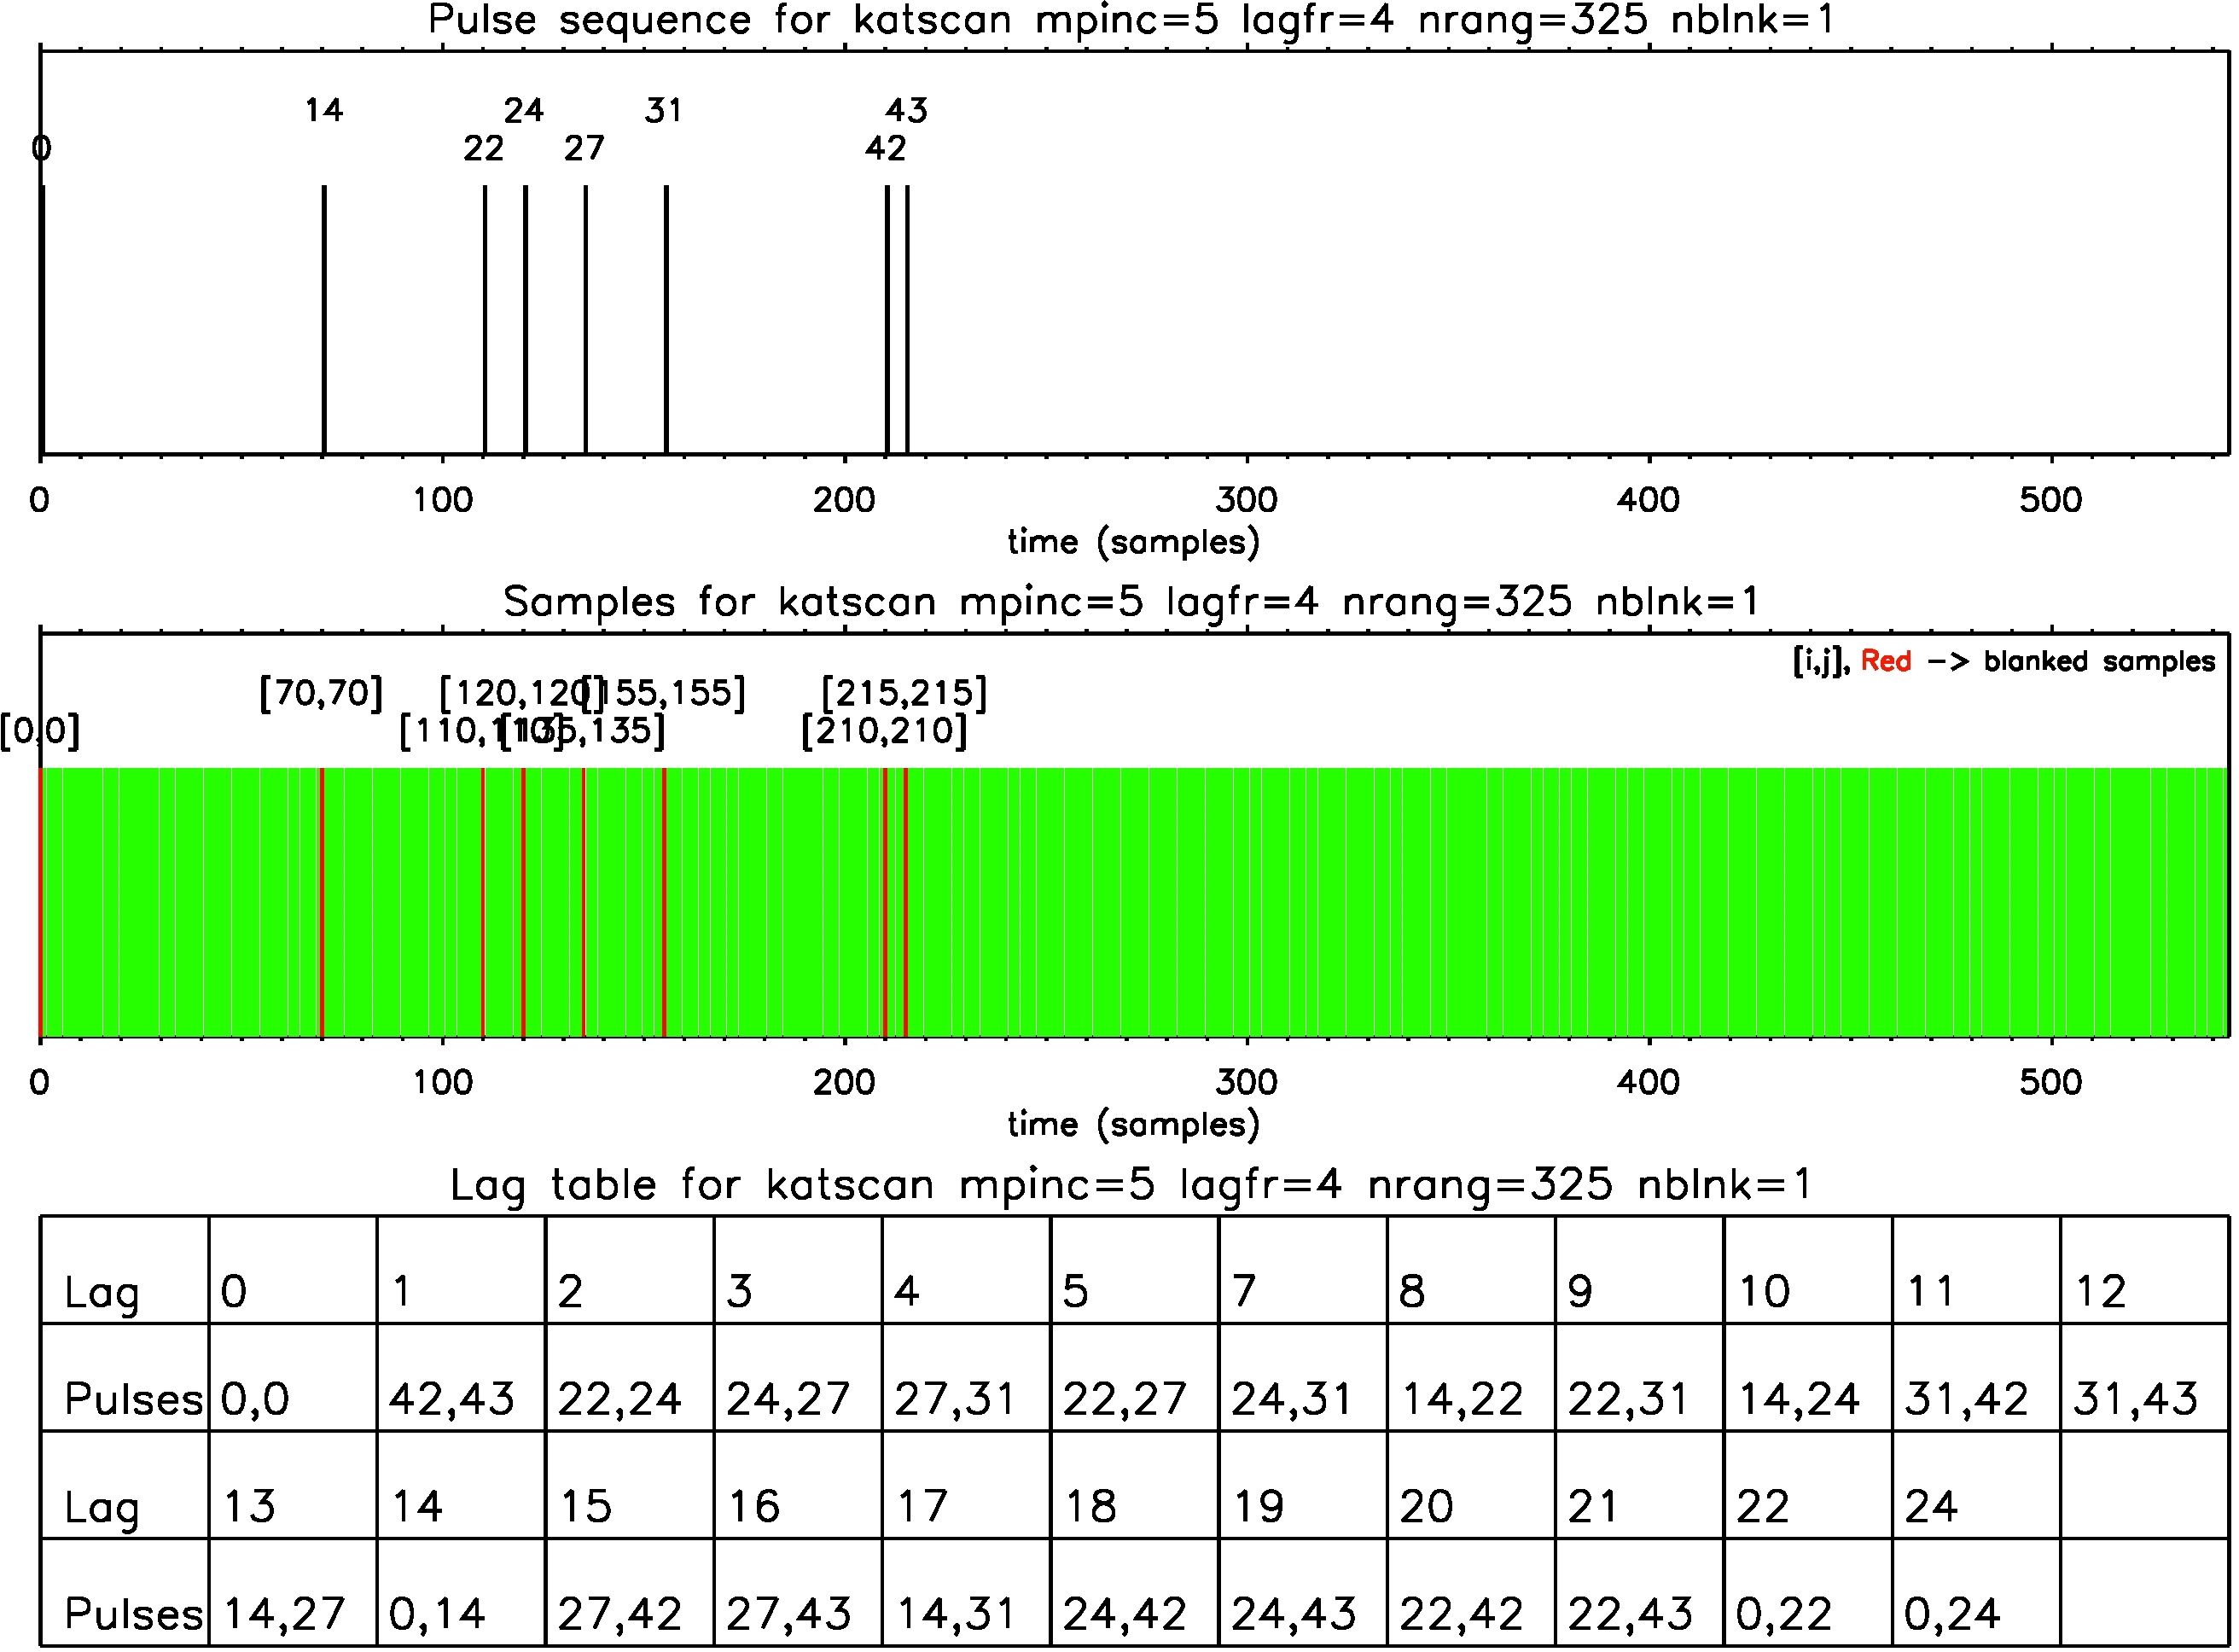Screen dimensions: 2239x1652
Task: Click the time (samples) label under green plot
Action: pyautogui.click(x=1133, y=1125)
